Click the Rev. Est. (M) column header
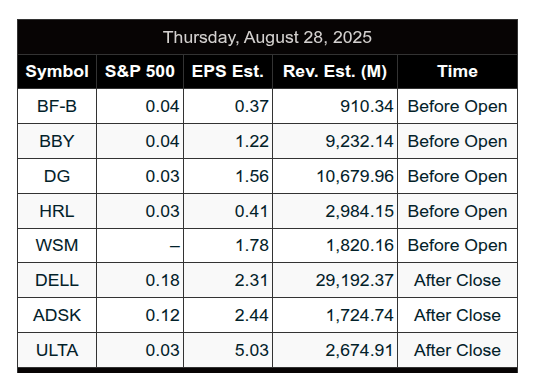 click(335, 72)
